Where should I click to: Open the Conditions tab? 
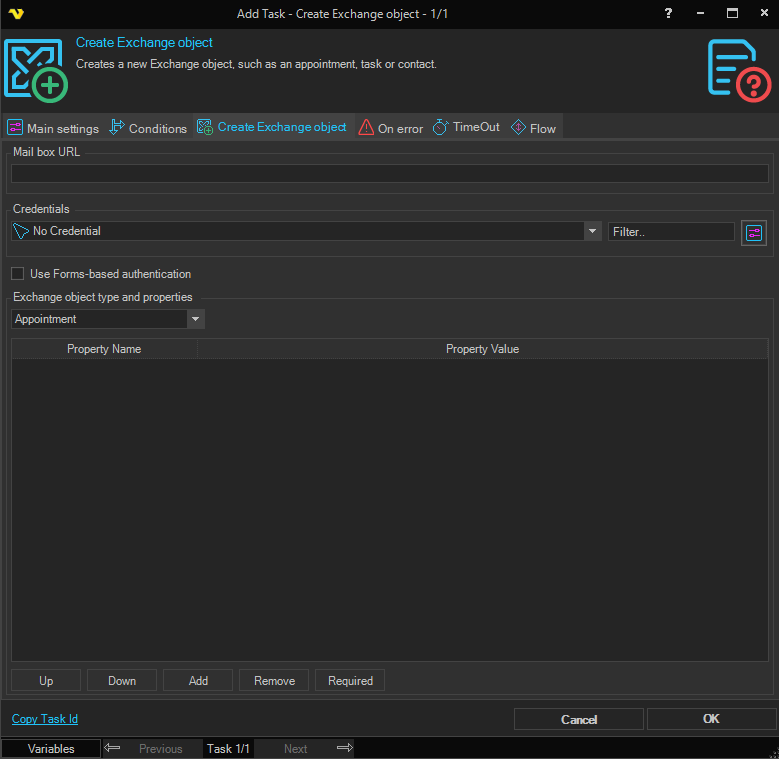coord(148,128)
